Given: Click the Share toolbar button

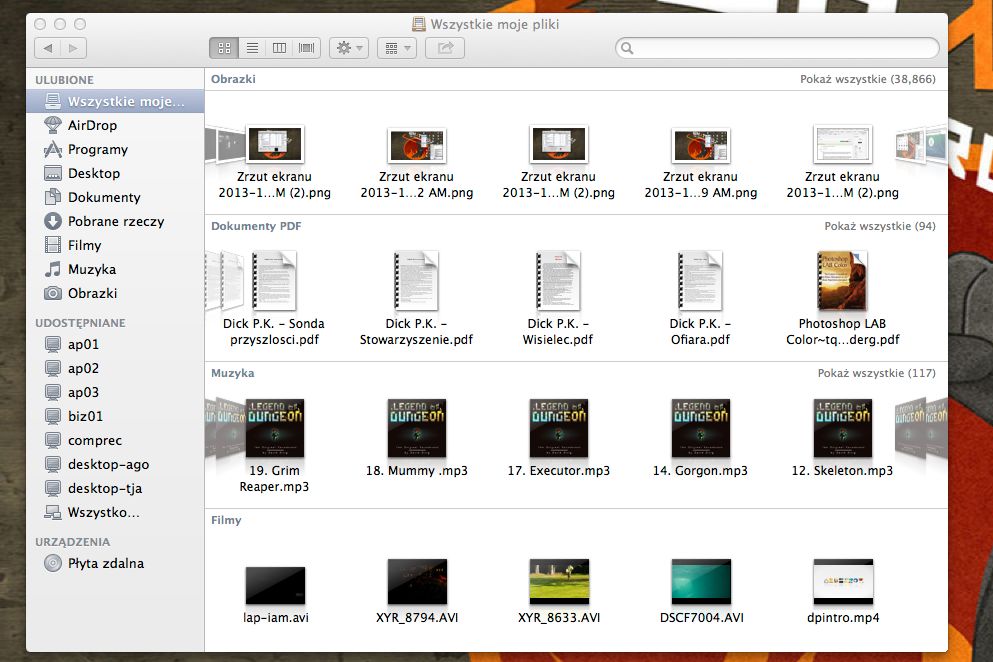Looking at the screenshot, I should pos(445,48).
